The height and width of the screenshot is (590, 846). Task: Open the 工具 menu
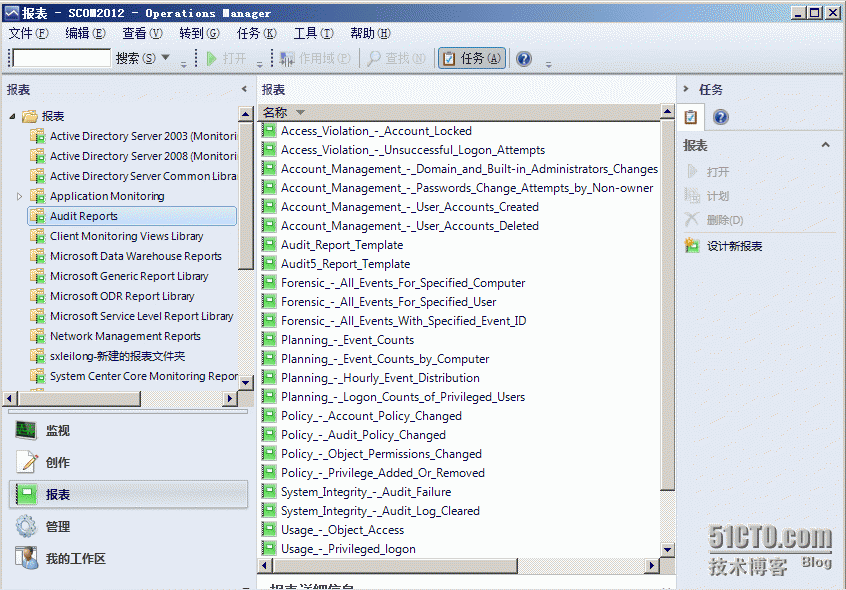tap(314, 33)
